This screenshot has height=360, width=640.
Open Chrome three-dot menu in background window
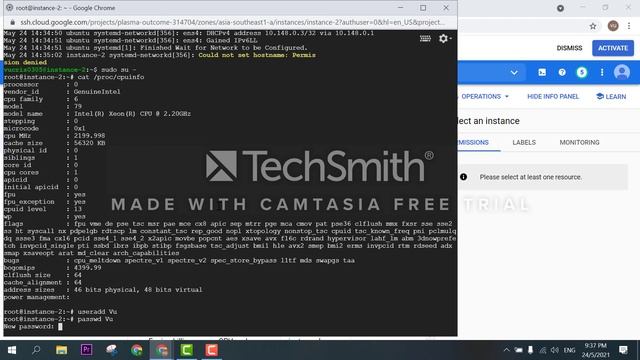[x=629, y=26]
